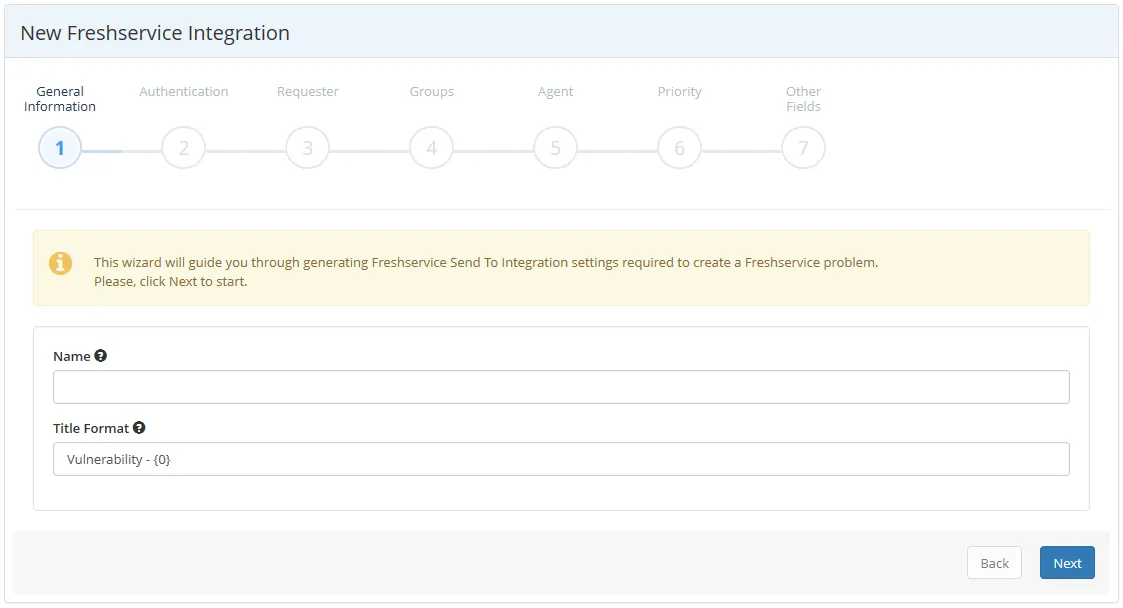Click the Next button
Screen dimensions: 1123x608
[1067, 563]
